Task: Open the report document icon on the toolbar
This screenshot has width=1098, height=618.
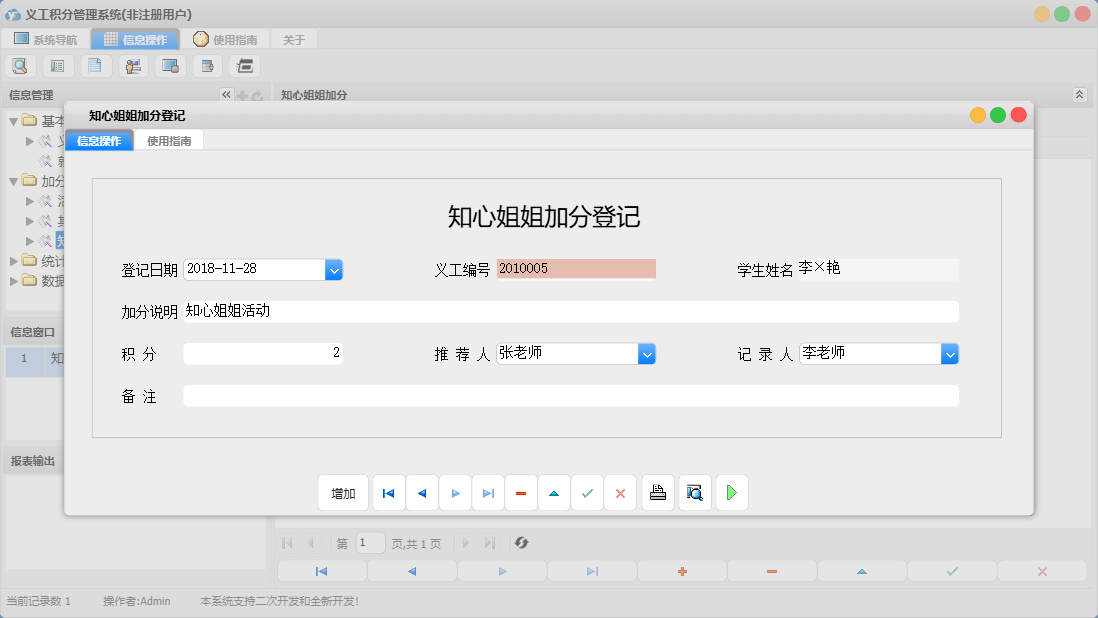Action: [95, 65]
